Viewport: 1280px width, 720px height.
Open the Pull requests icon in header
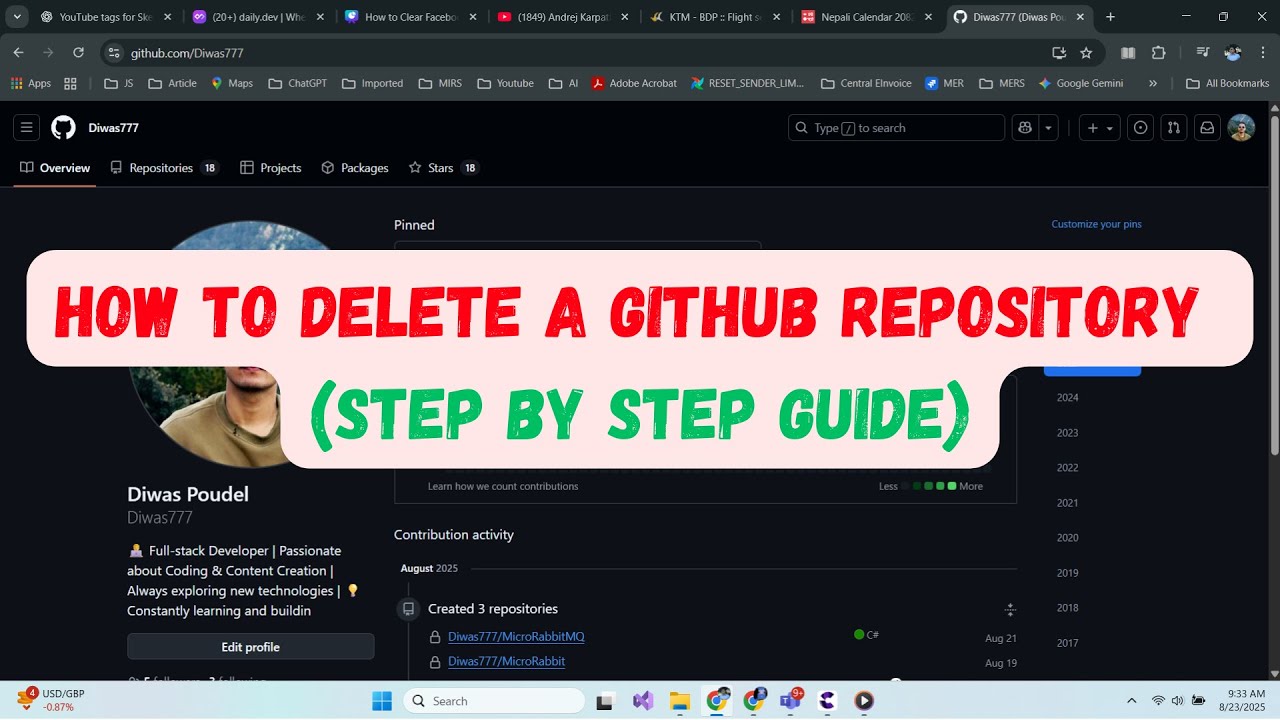click(x=1174, y=127)
